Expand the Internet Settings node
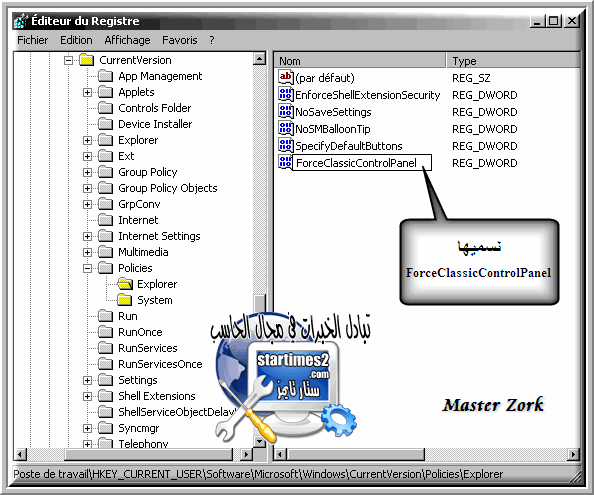594x495 pixels. [x=88, y=236]
